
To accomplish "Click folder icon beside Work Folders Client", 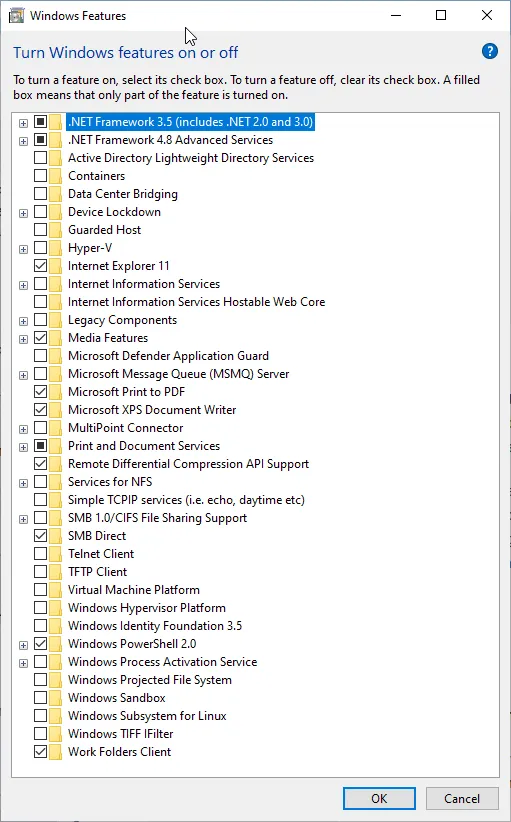I will (56, 752).
